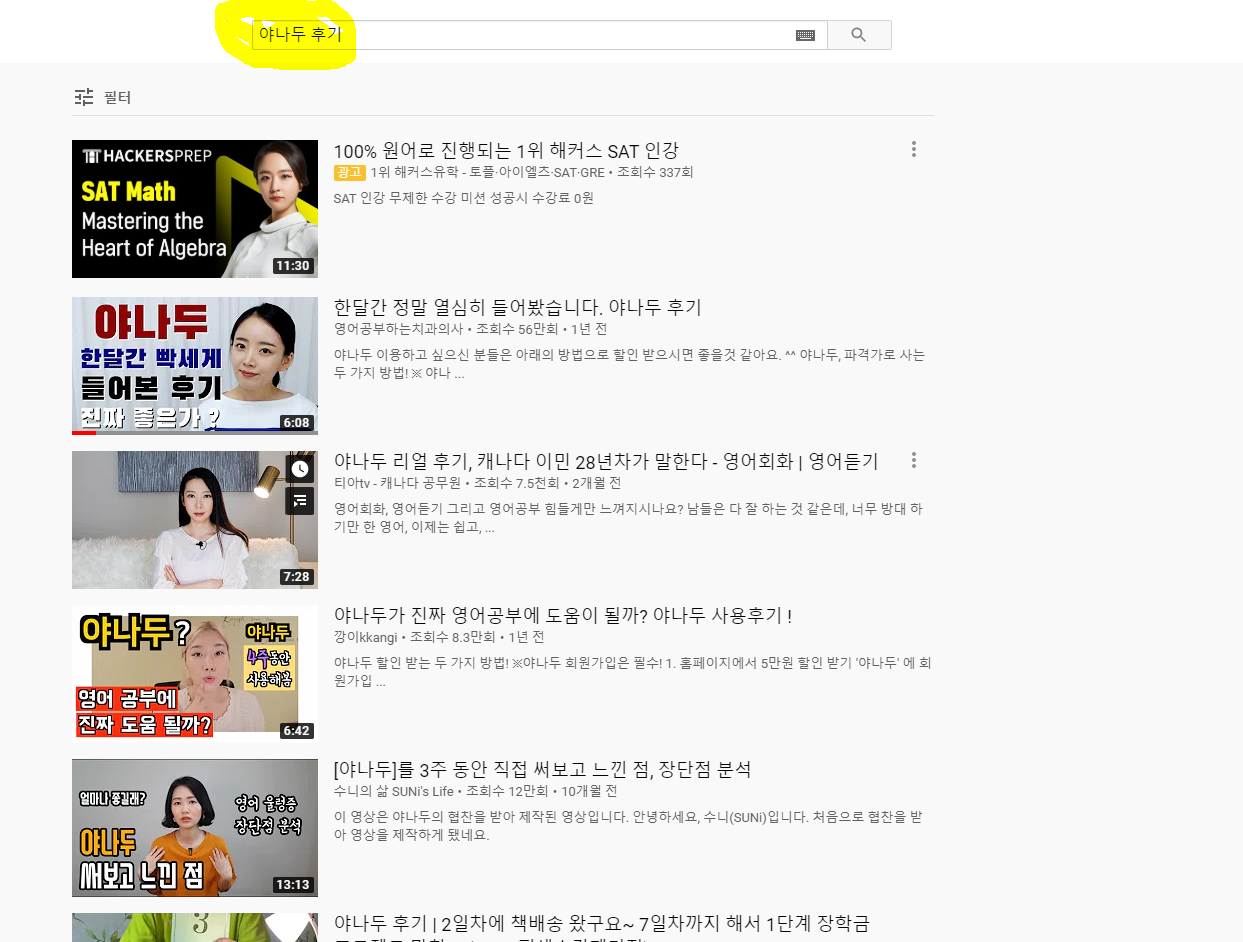Open title 야나두 리얼 후기, 캐나다 이민 28년차가 말한다
1243x942 pixels.
(606, 461)
